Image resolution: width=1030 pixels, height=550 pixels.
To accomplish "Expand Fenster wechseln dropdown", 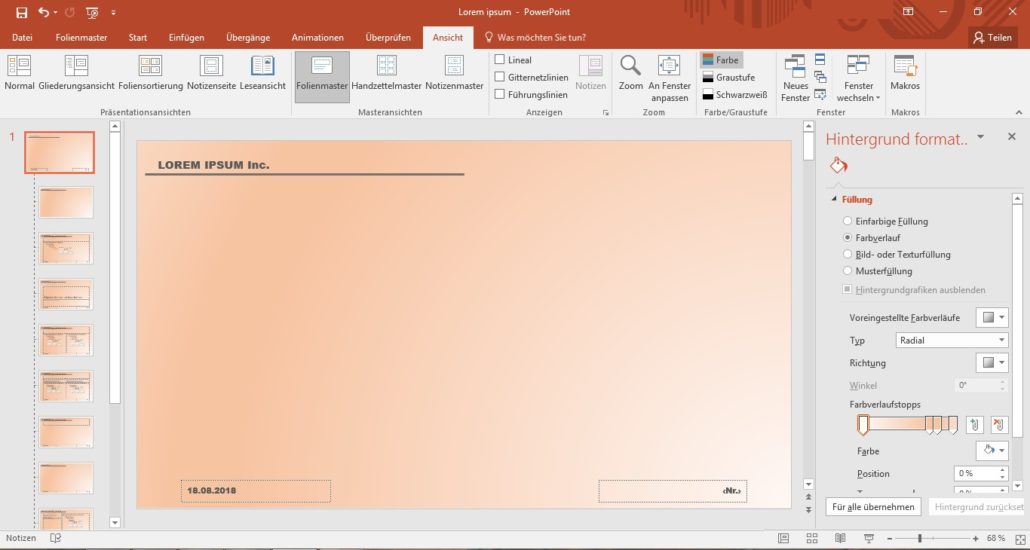I will (x=859, y=78).
